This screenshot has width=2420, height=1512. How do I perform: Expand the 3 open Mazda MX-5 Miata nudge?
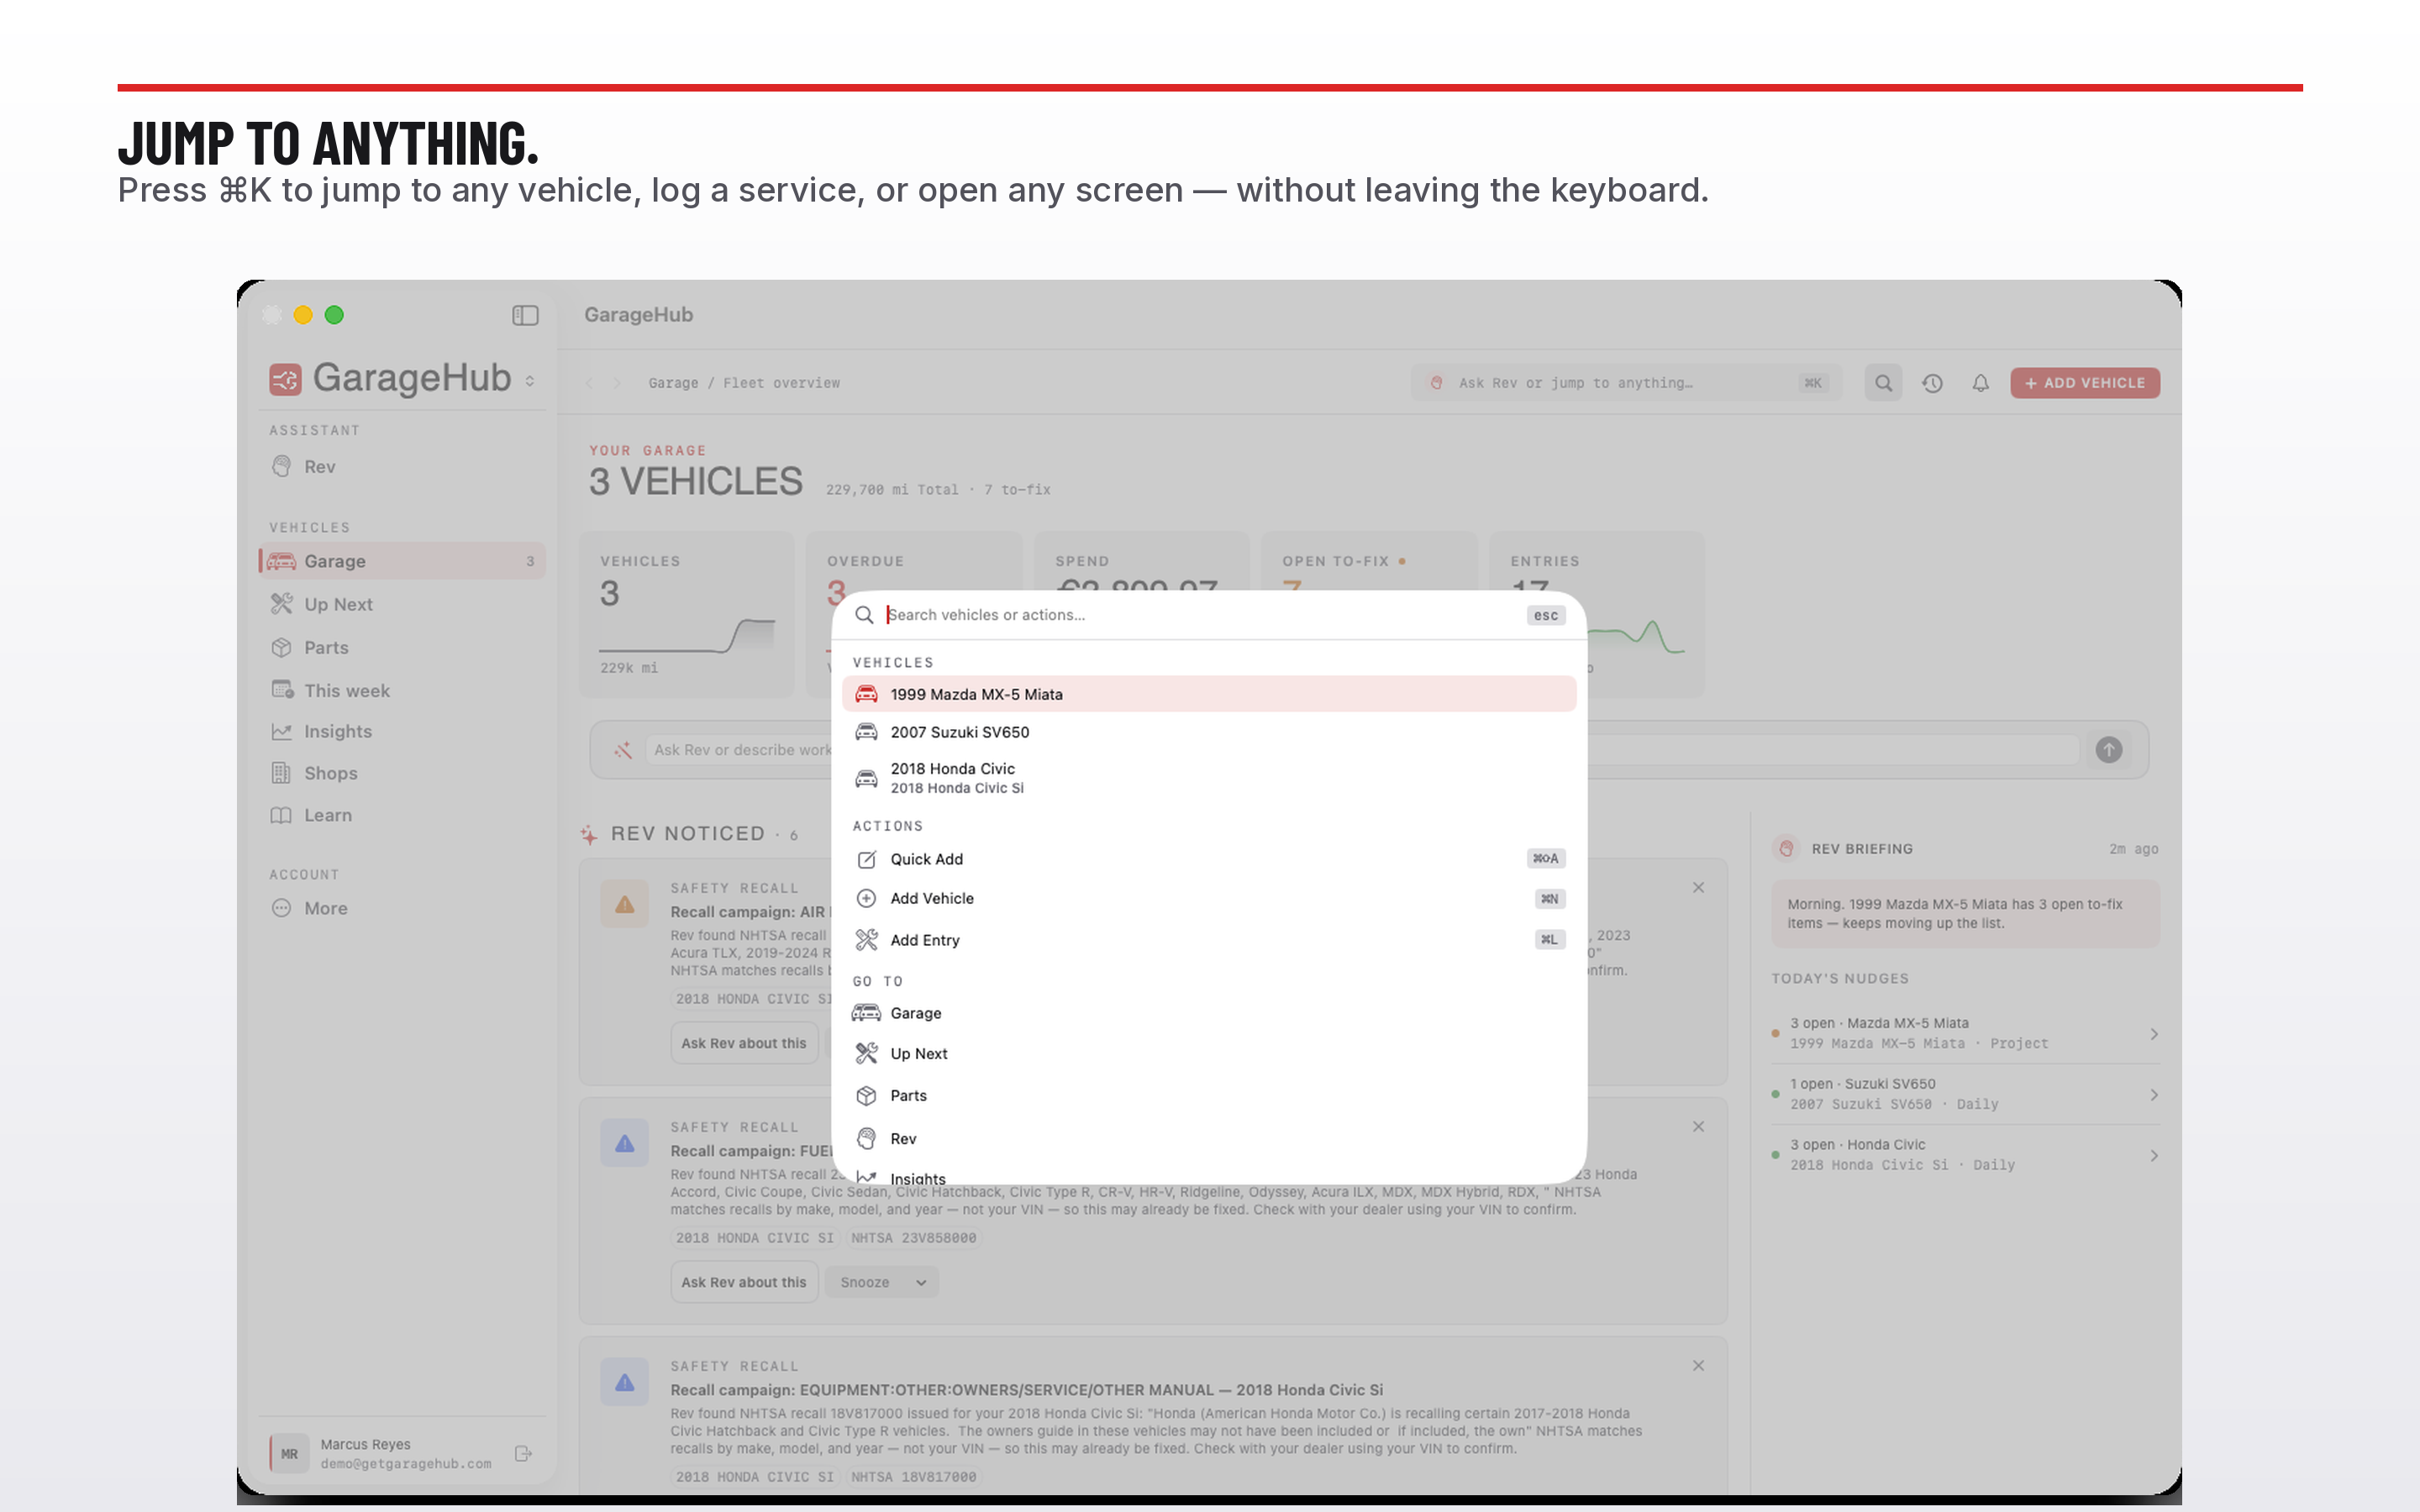click(1965, 1033)
